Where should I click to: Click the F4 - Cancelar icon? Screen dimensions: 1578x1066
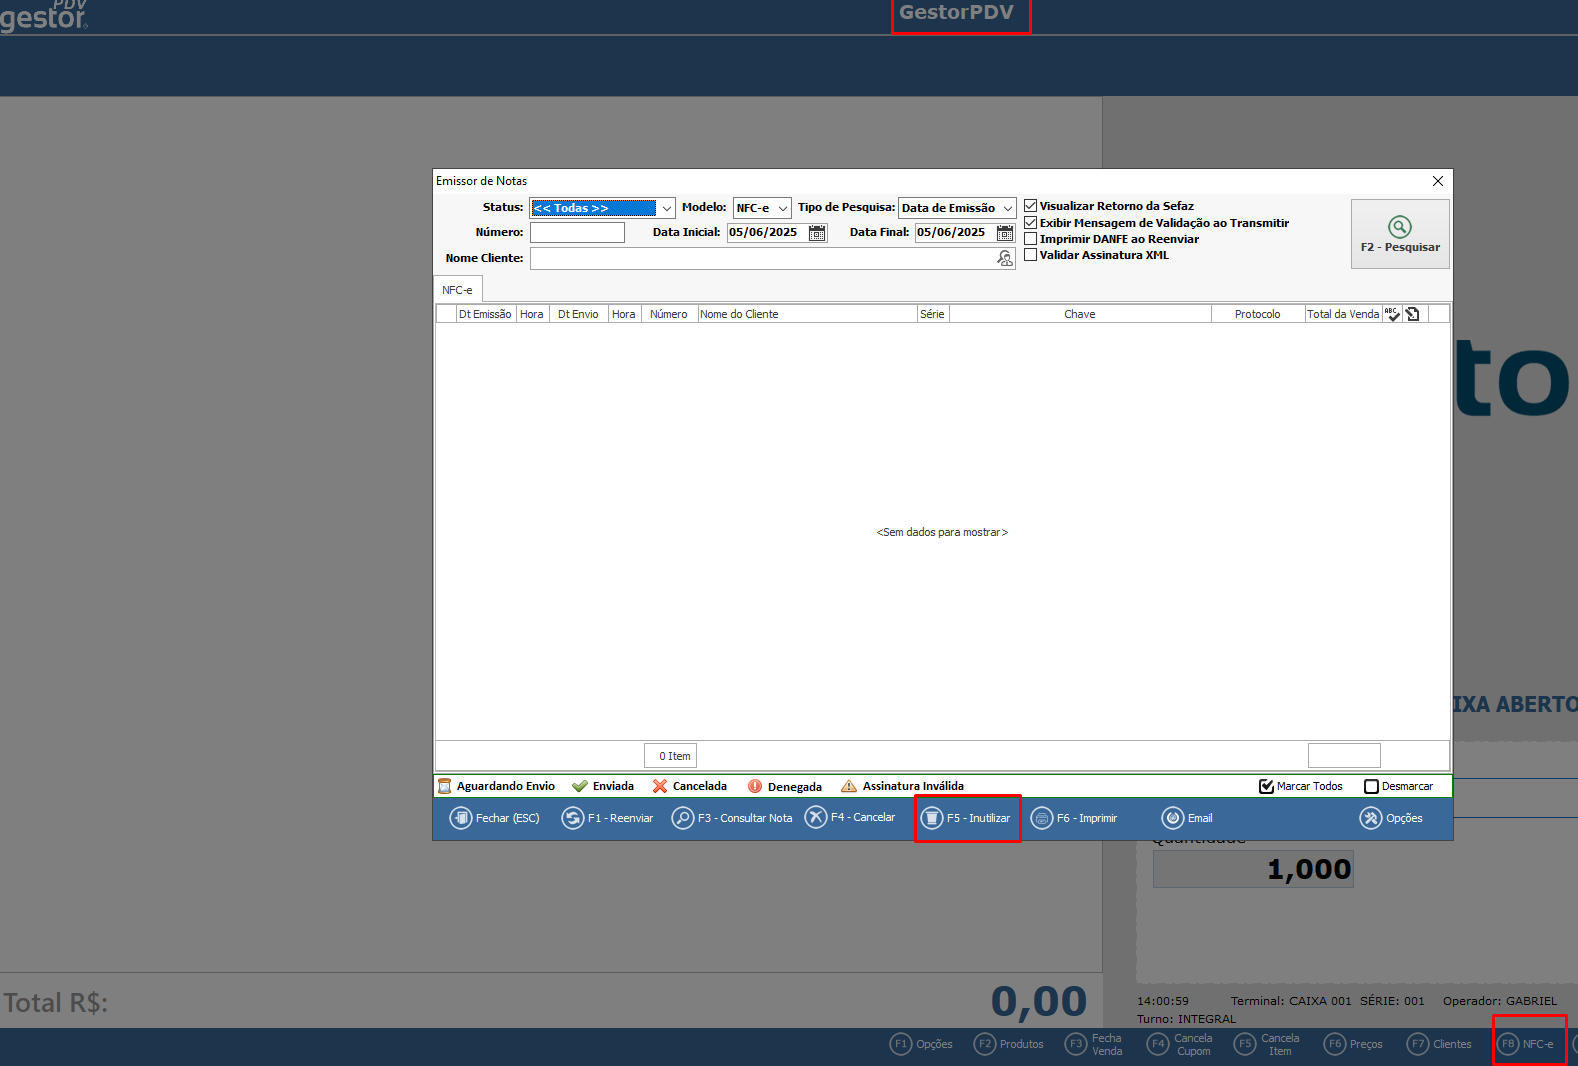pos(816,817)
